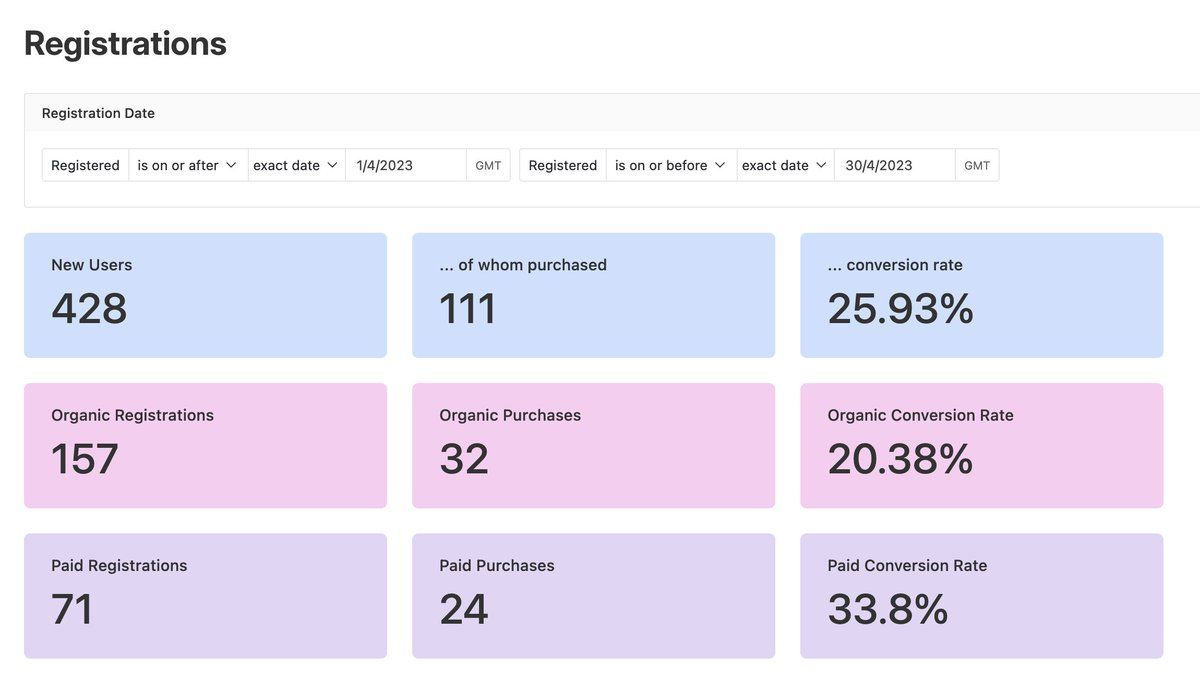
Task: Click the start date field showing 1/4/2023
Action: [405, 165]
